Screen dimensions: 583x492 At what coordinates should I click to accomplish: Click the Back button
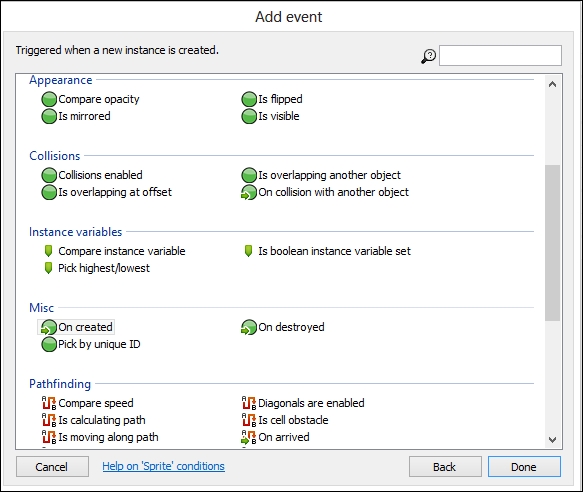pyautogui.click(x=445, y=467)
